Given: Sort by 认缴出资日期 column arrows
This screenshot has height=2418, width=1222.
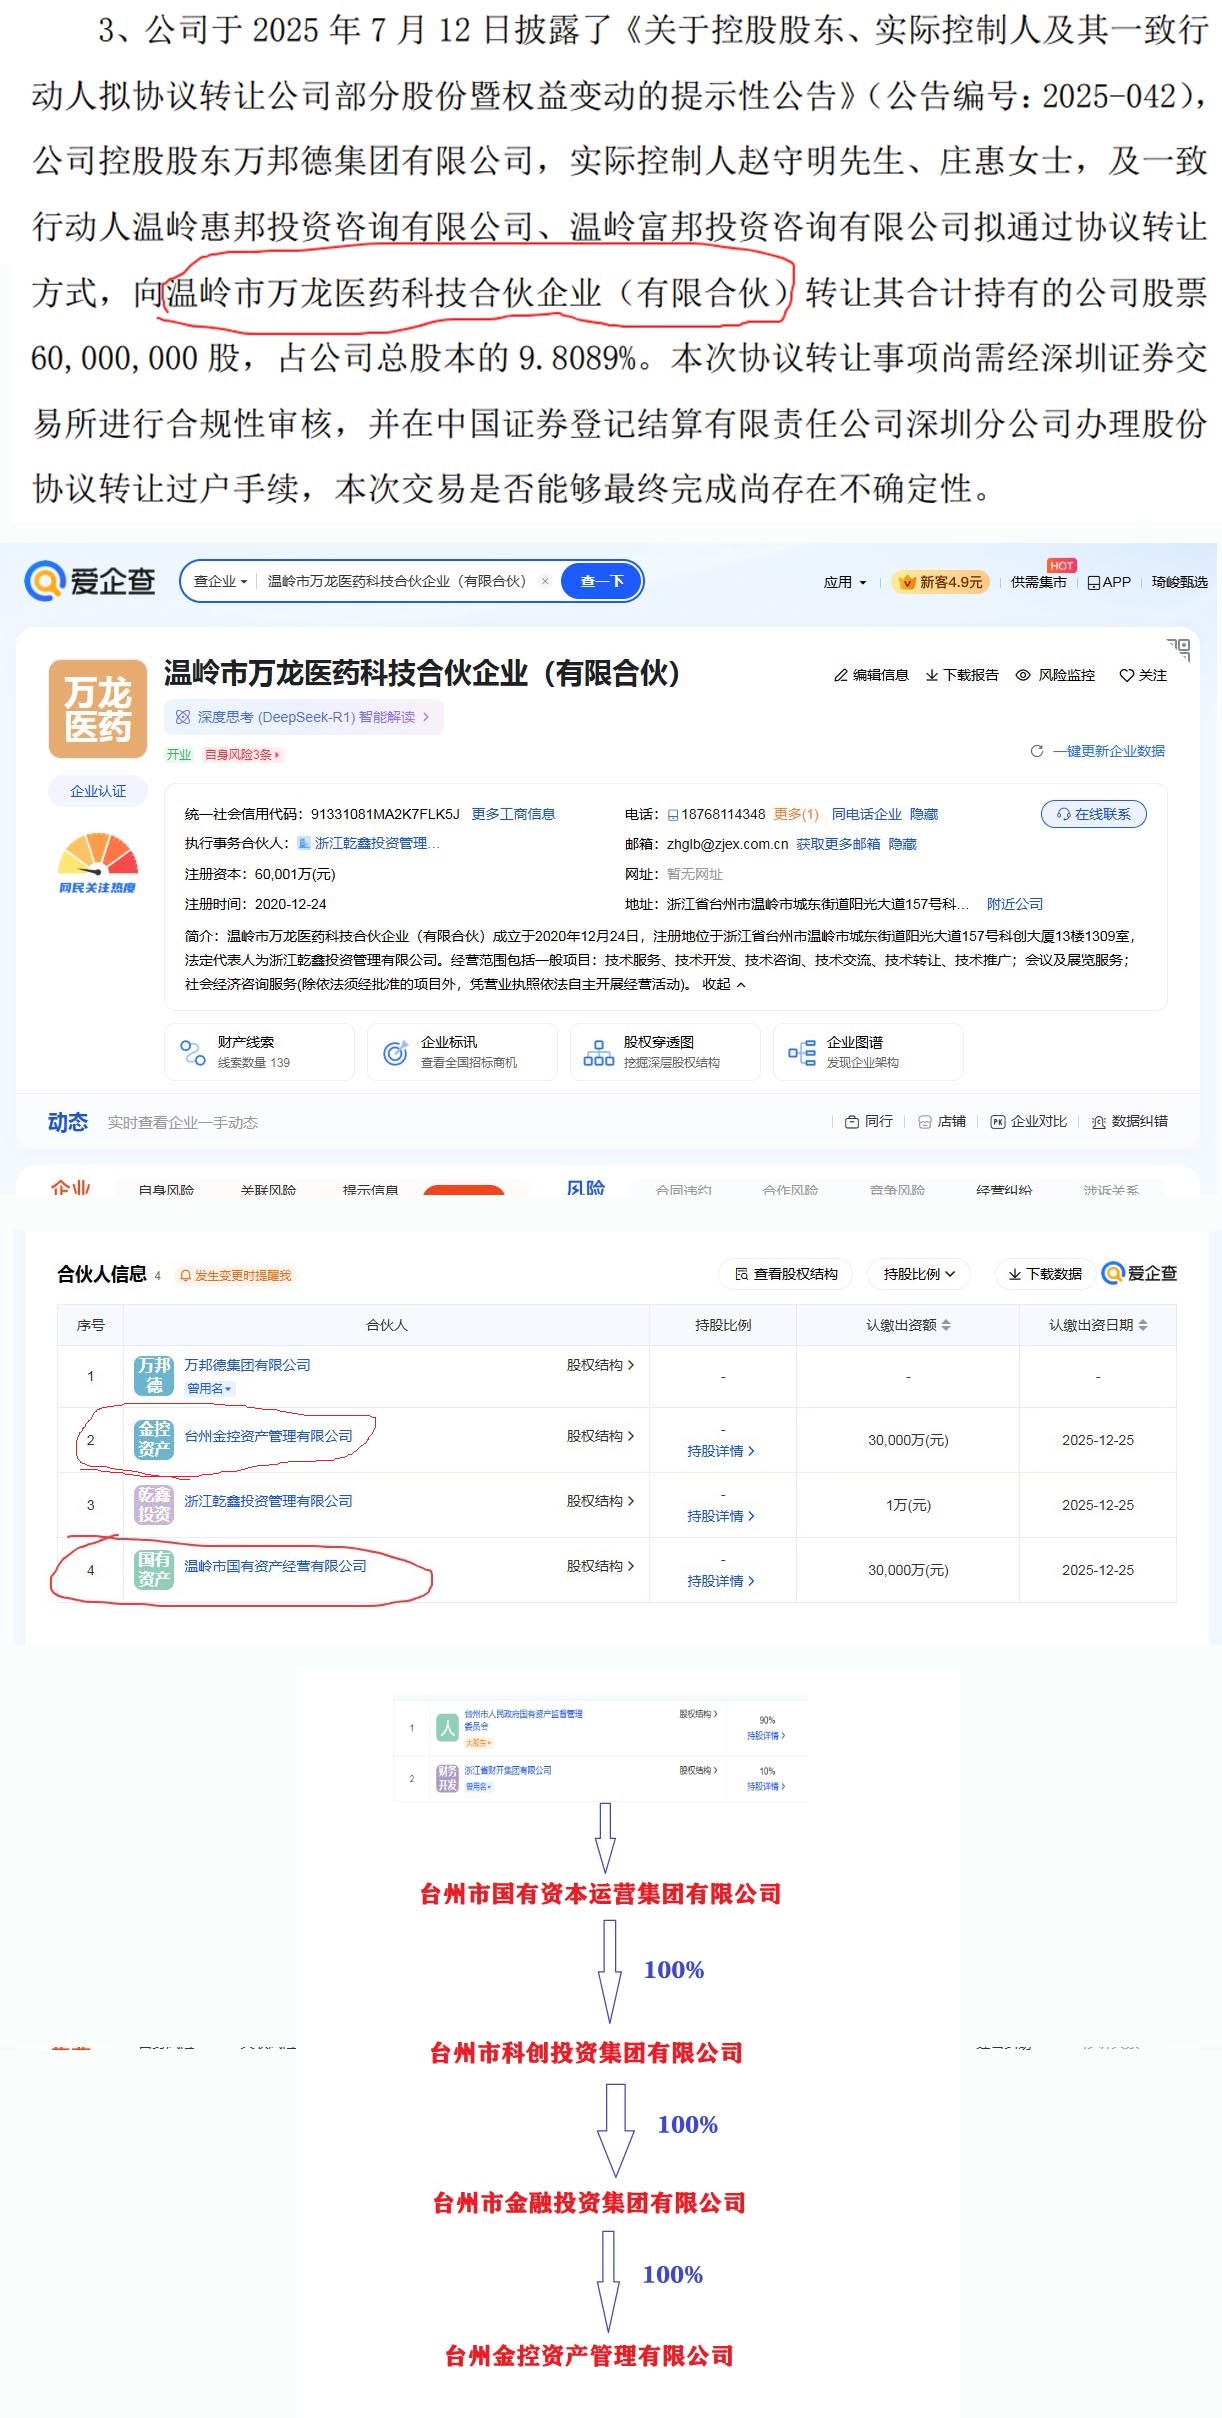Looking at the screenshot, I should point(1143,1325).
